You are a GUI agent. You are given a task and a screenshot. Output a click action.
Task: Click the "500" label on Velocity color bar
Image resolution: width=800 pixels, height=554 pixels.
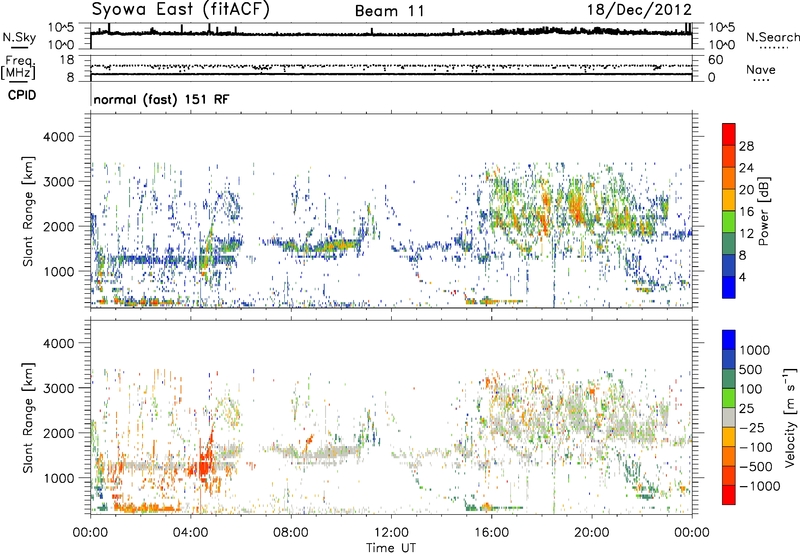coord(750,369)
